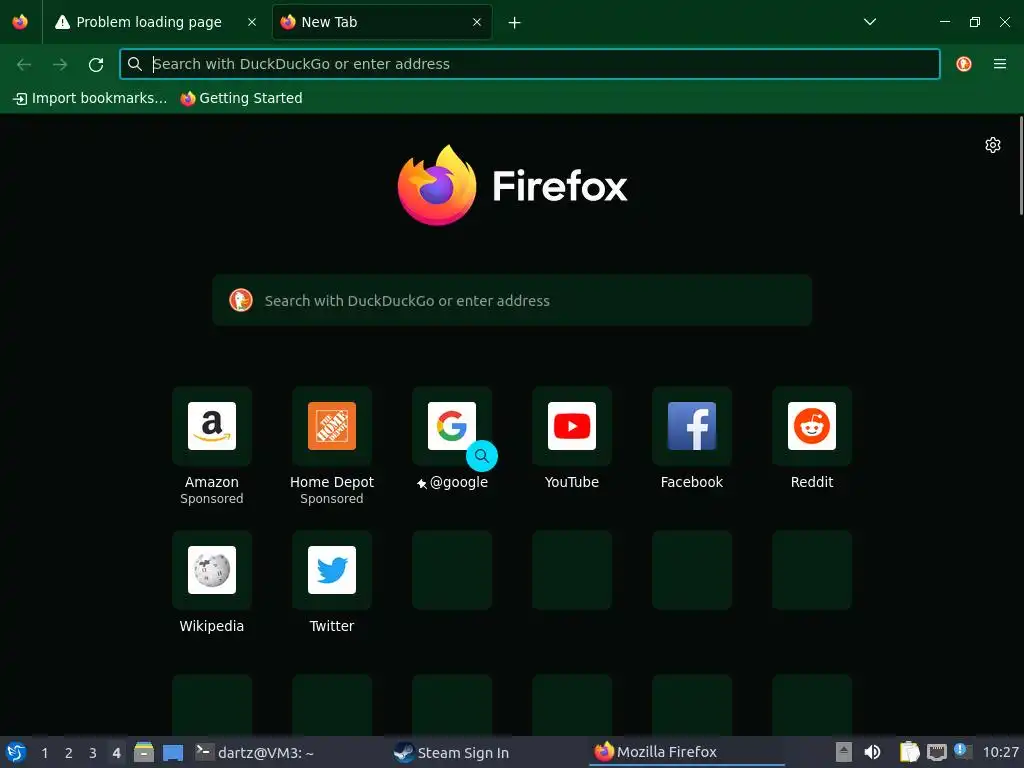Click the page search box with DuckDuckGo
1024x768 pixels.
(512, 300)
